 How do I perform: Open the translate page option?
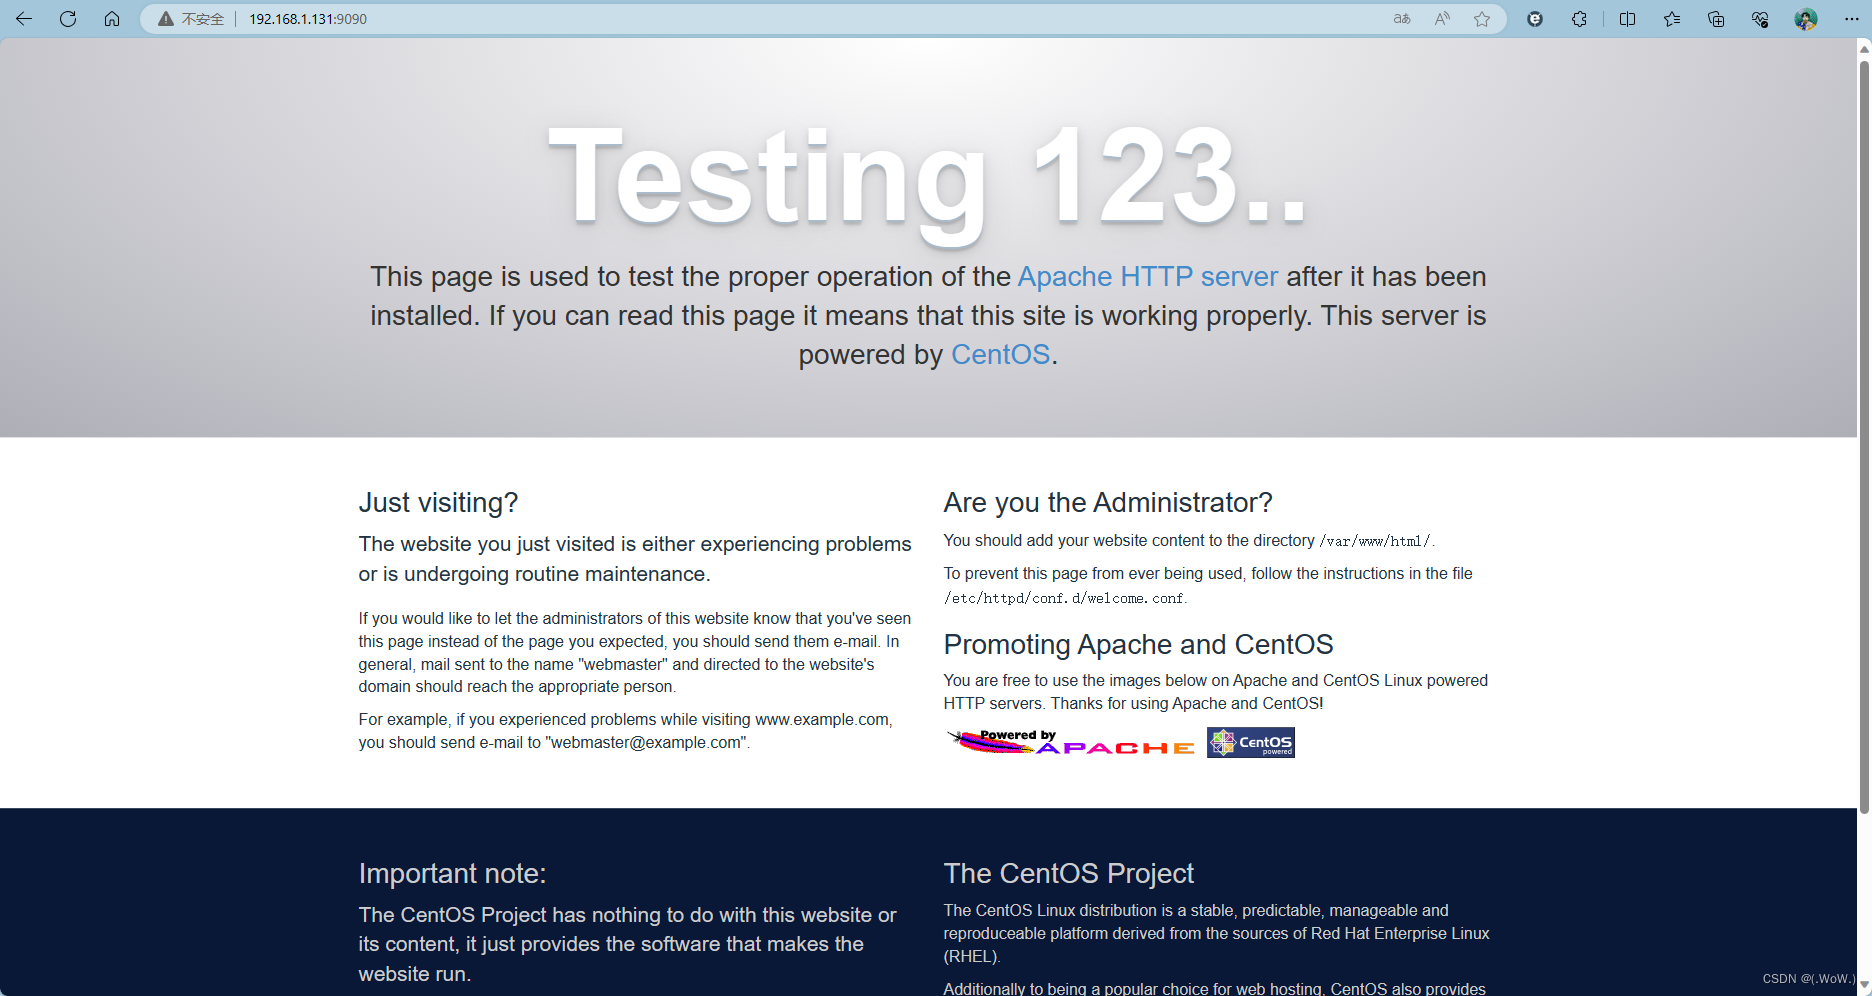coord(1402,19)
